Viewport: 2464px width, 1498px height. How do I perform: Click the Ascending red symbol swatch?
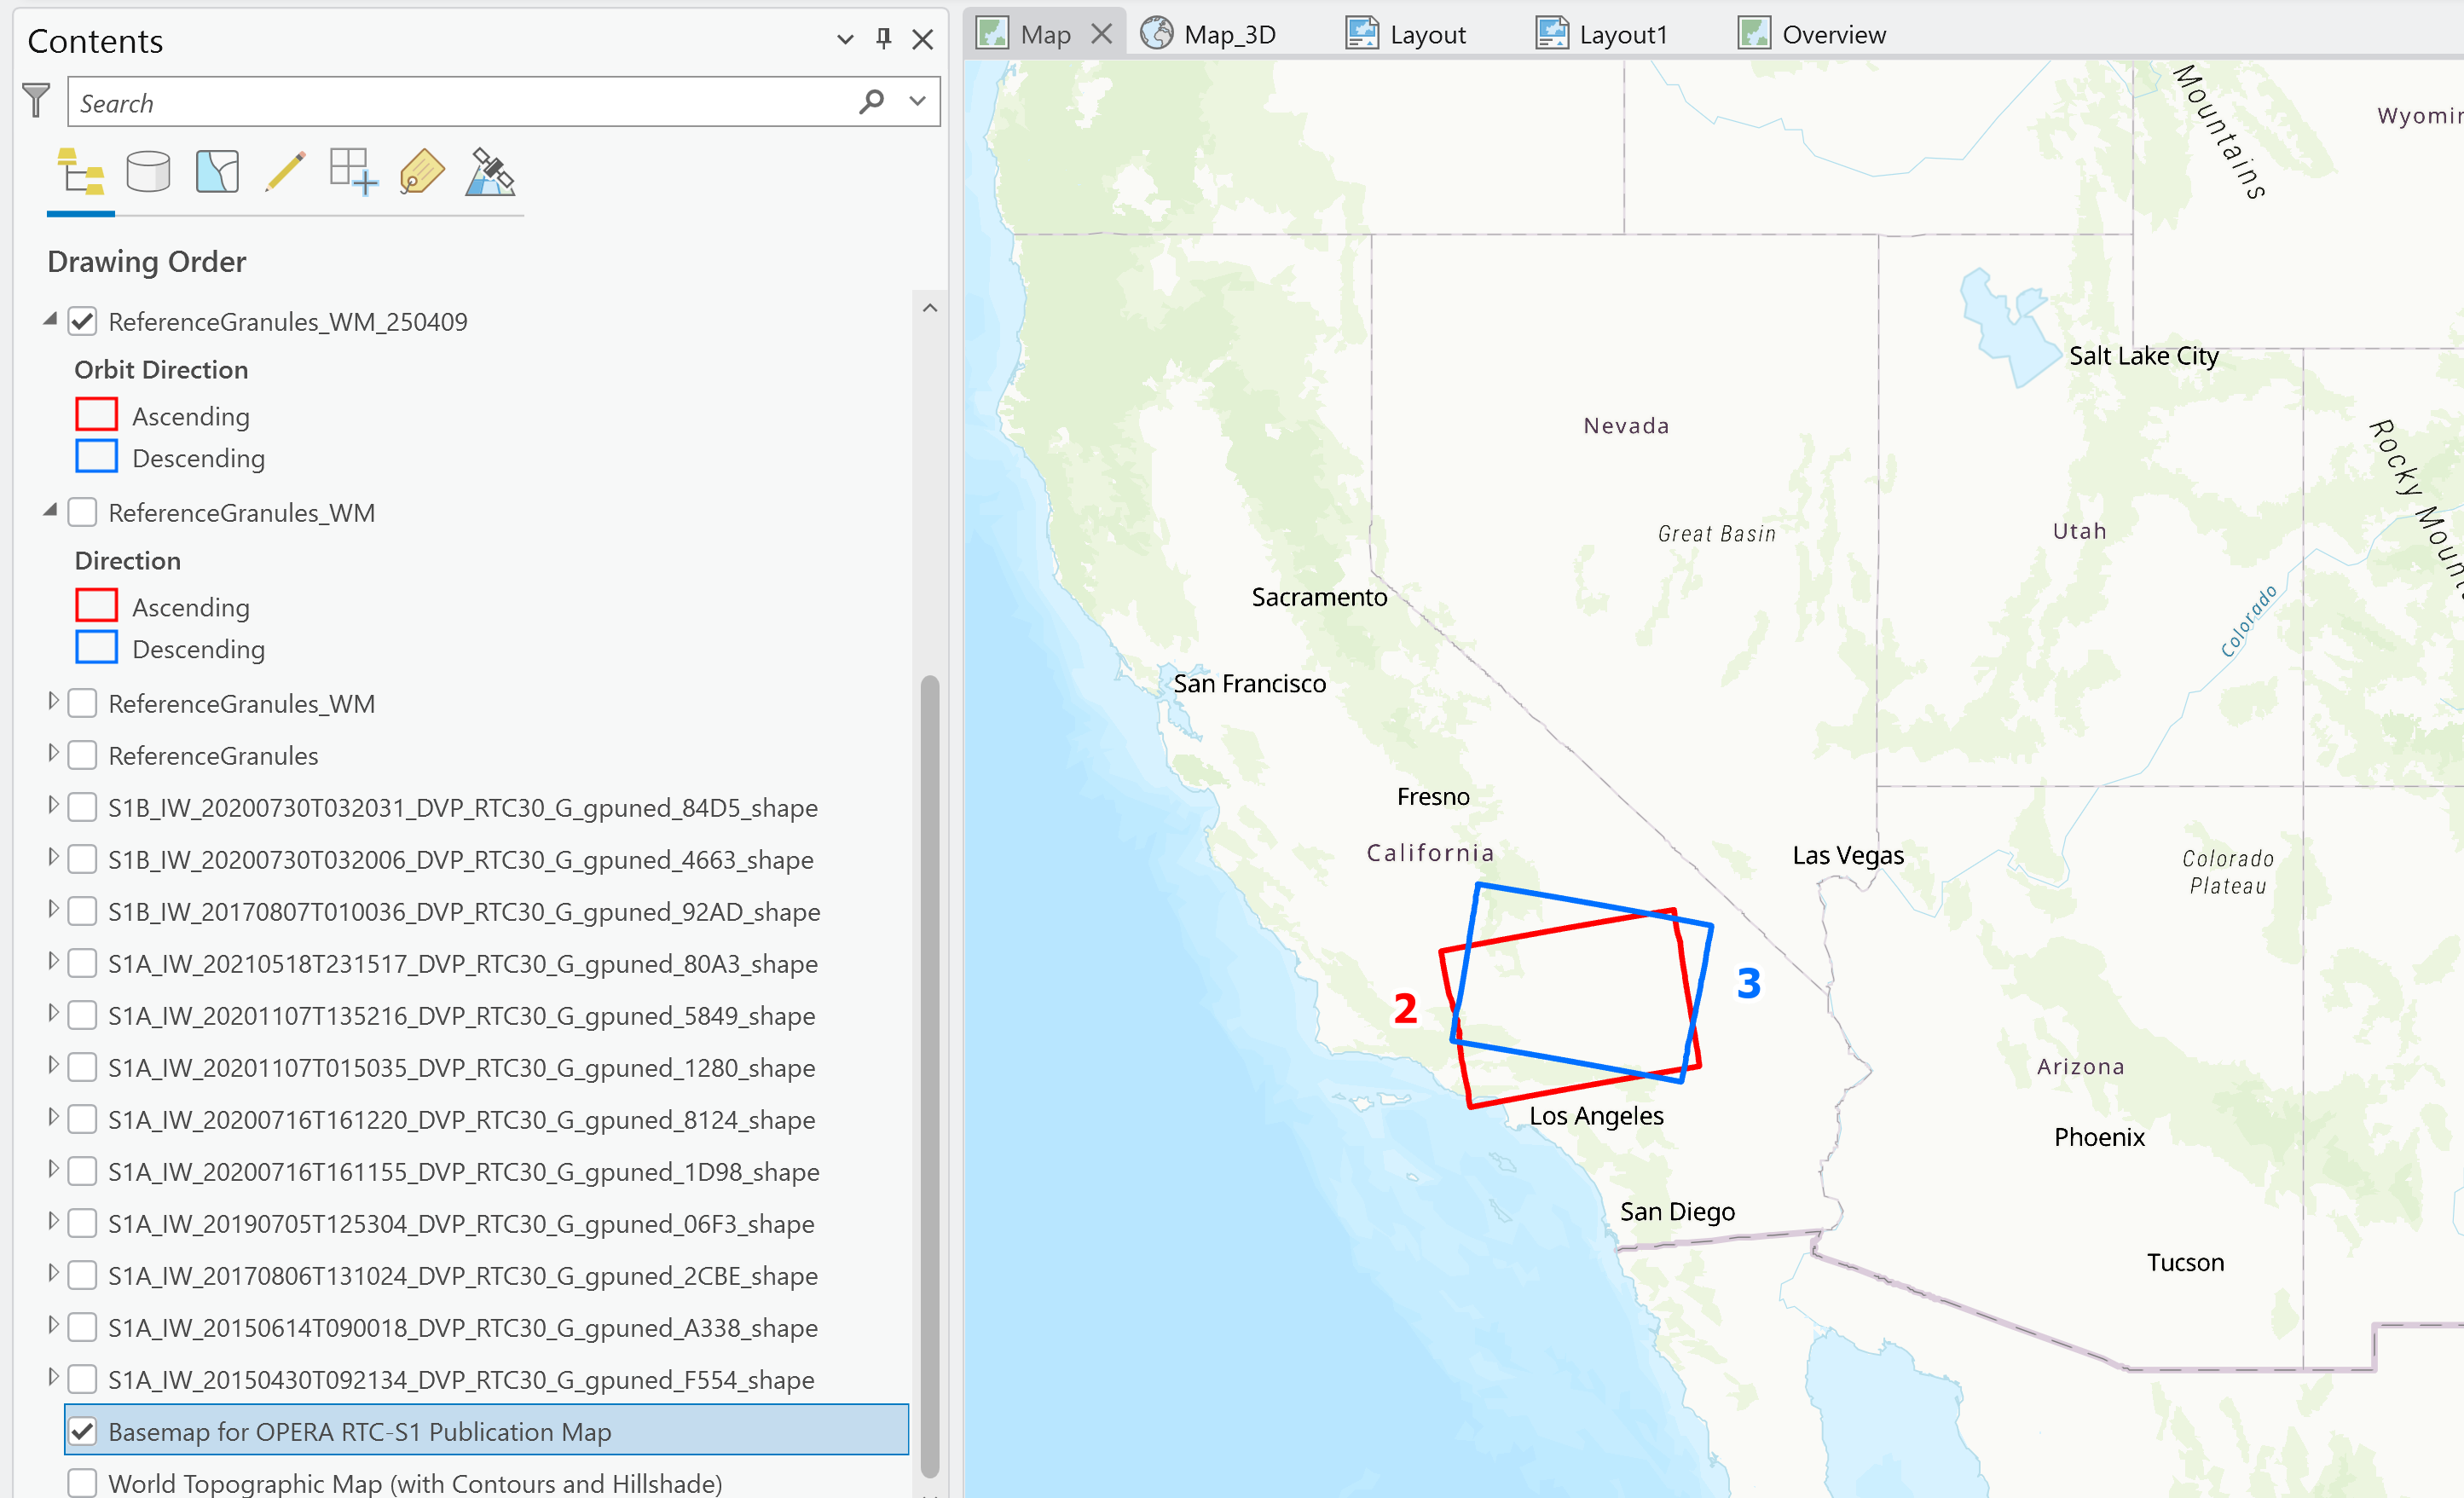click(x=96, y=413)
